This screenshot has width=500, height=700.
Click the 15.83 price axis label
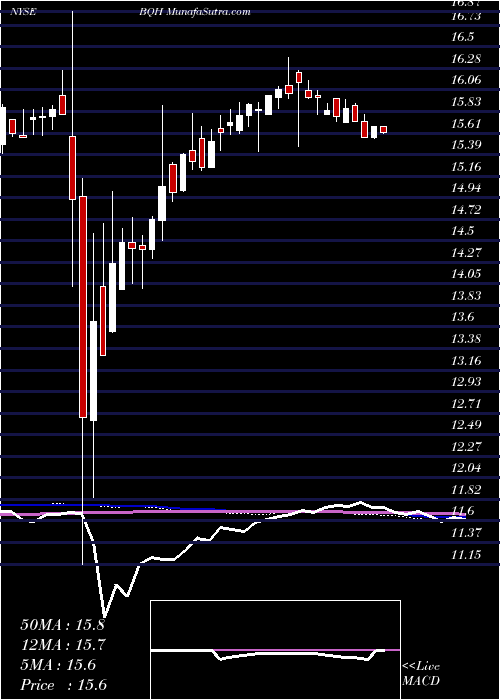click(466, 102)
